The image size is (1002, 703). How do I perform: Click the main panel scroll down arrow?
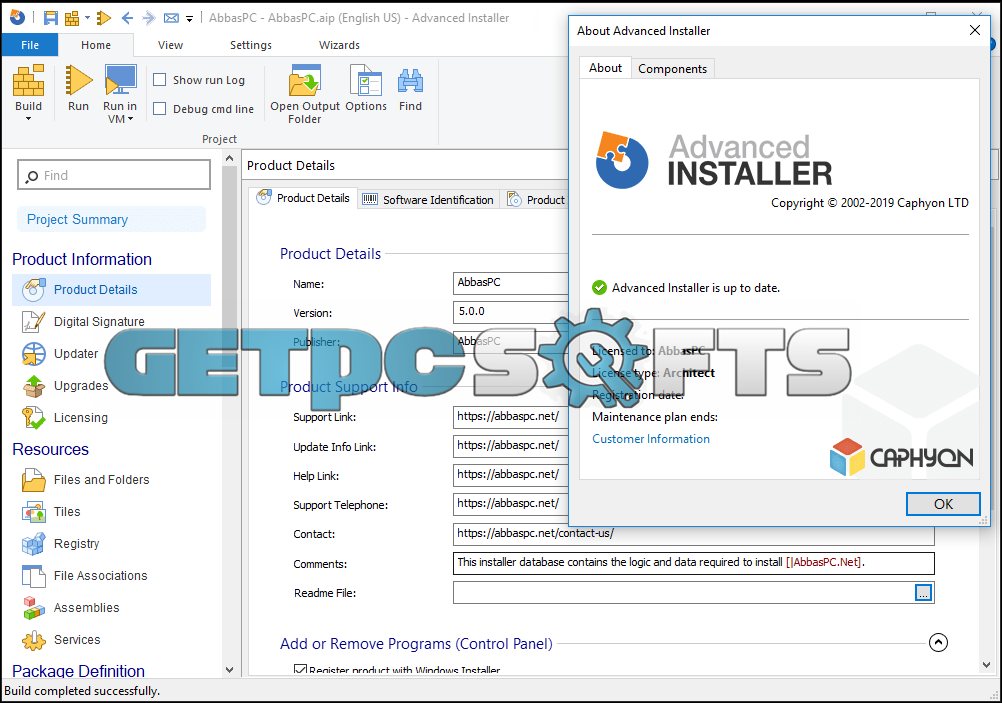[x=986, y=665]
